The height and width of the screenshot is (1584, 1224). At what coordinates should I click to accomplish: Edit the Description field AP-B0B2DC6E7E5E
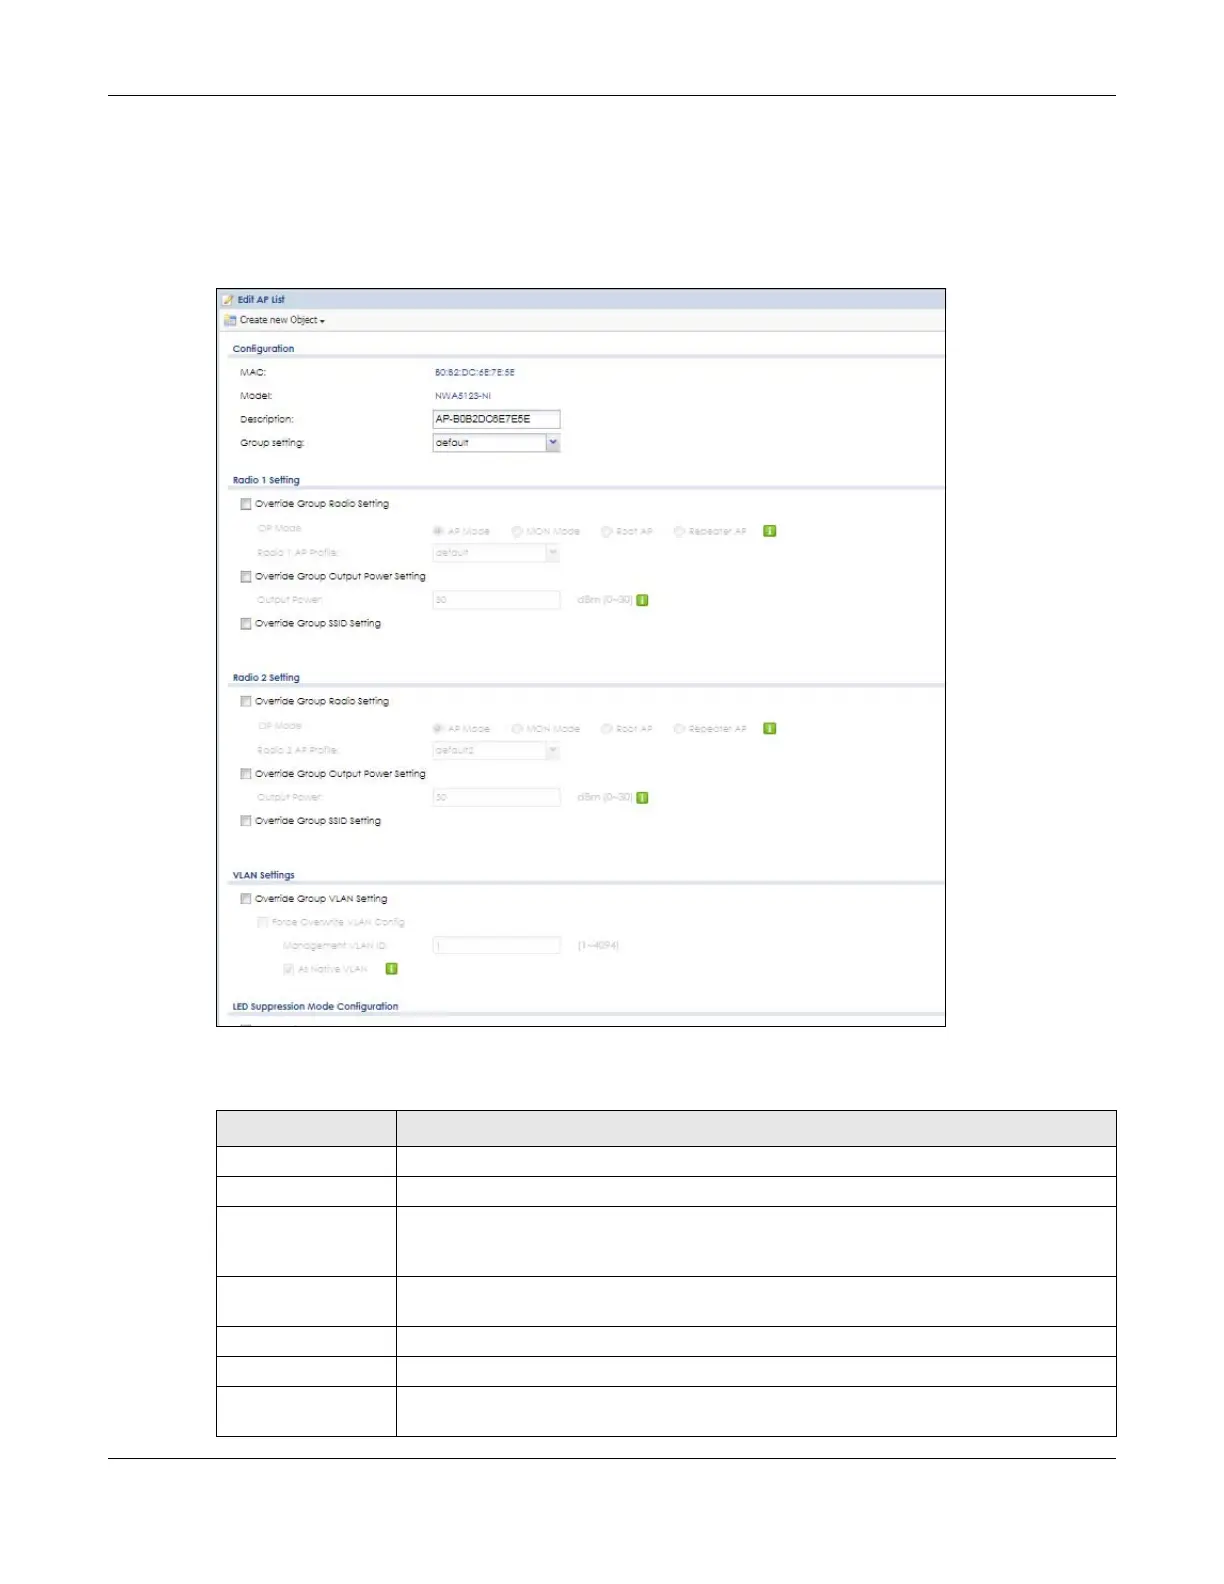coord(496,419)
